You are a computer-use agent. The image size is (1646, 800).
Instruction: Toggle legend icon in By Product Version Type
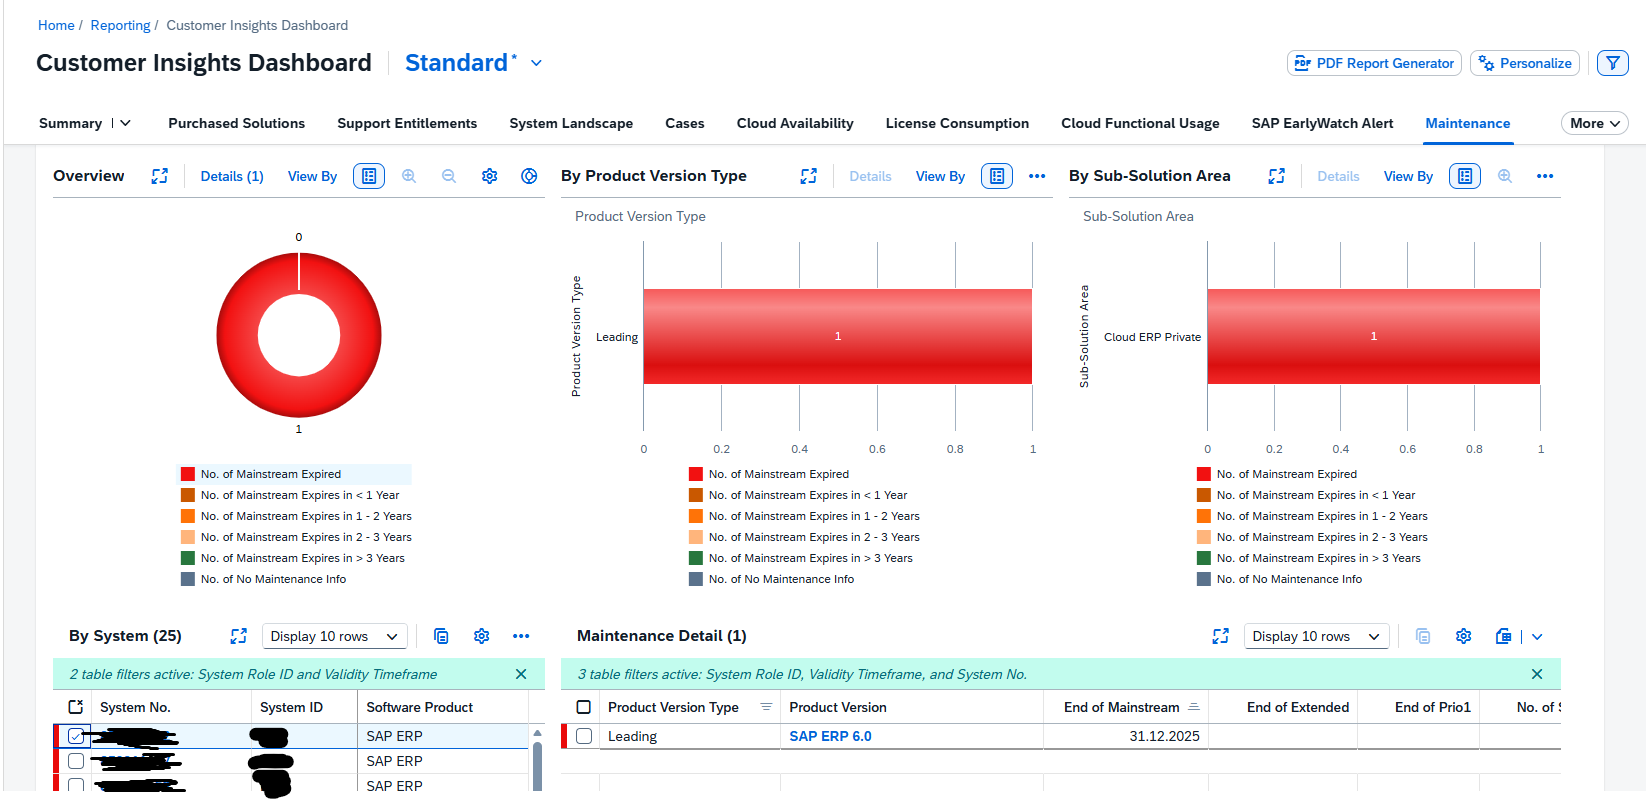[996, 176]
